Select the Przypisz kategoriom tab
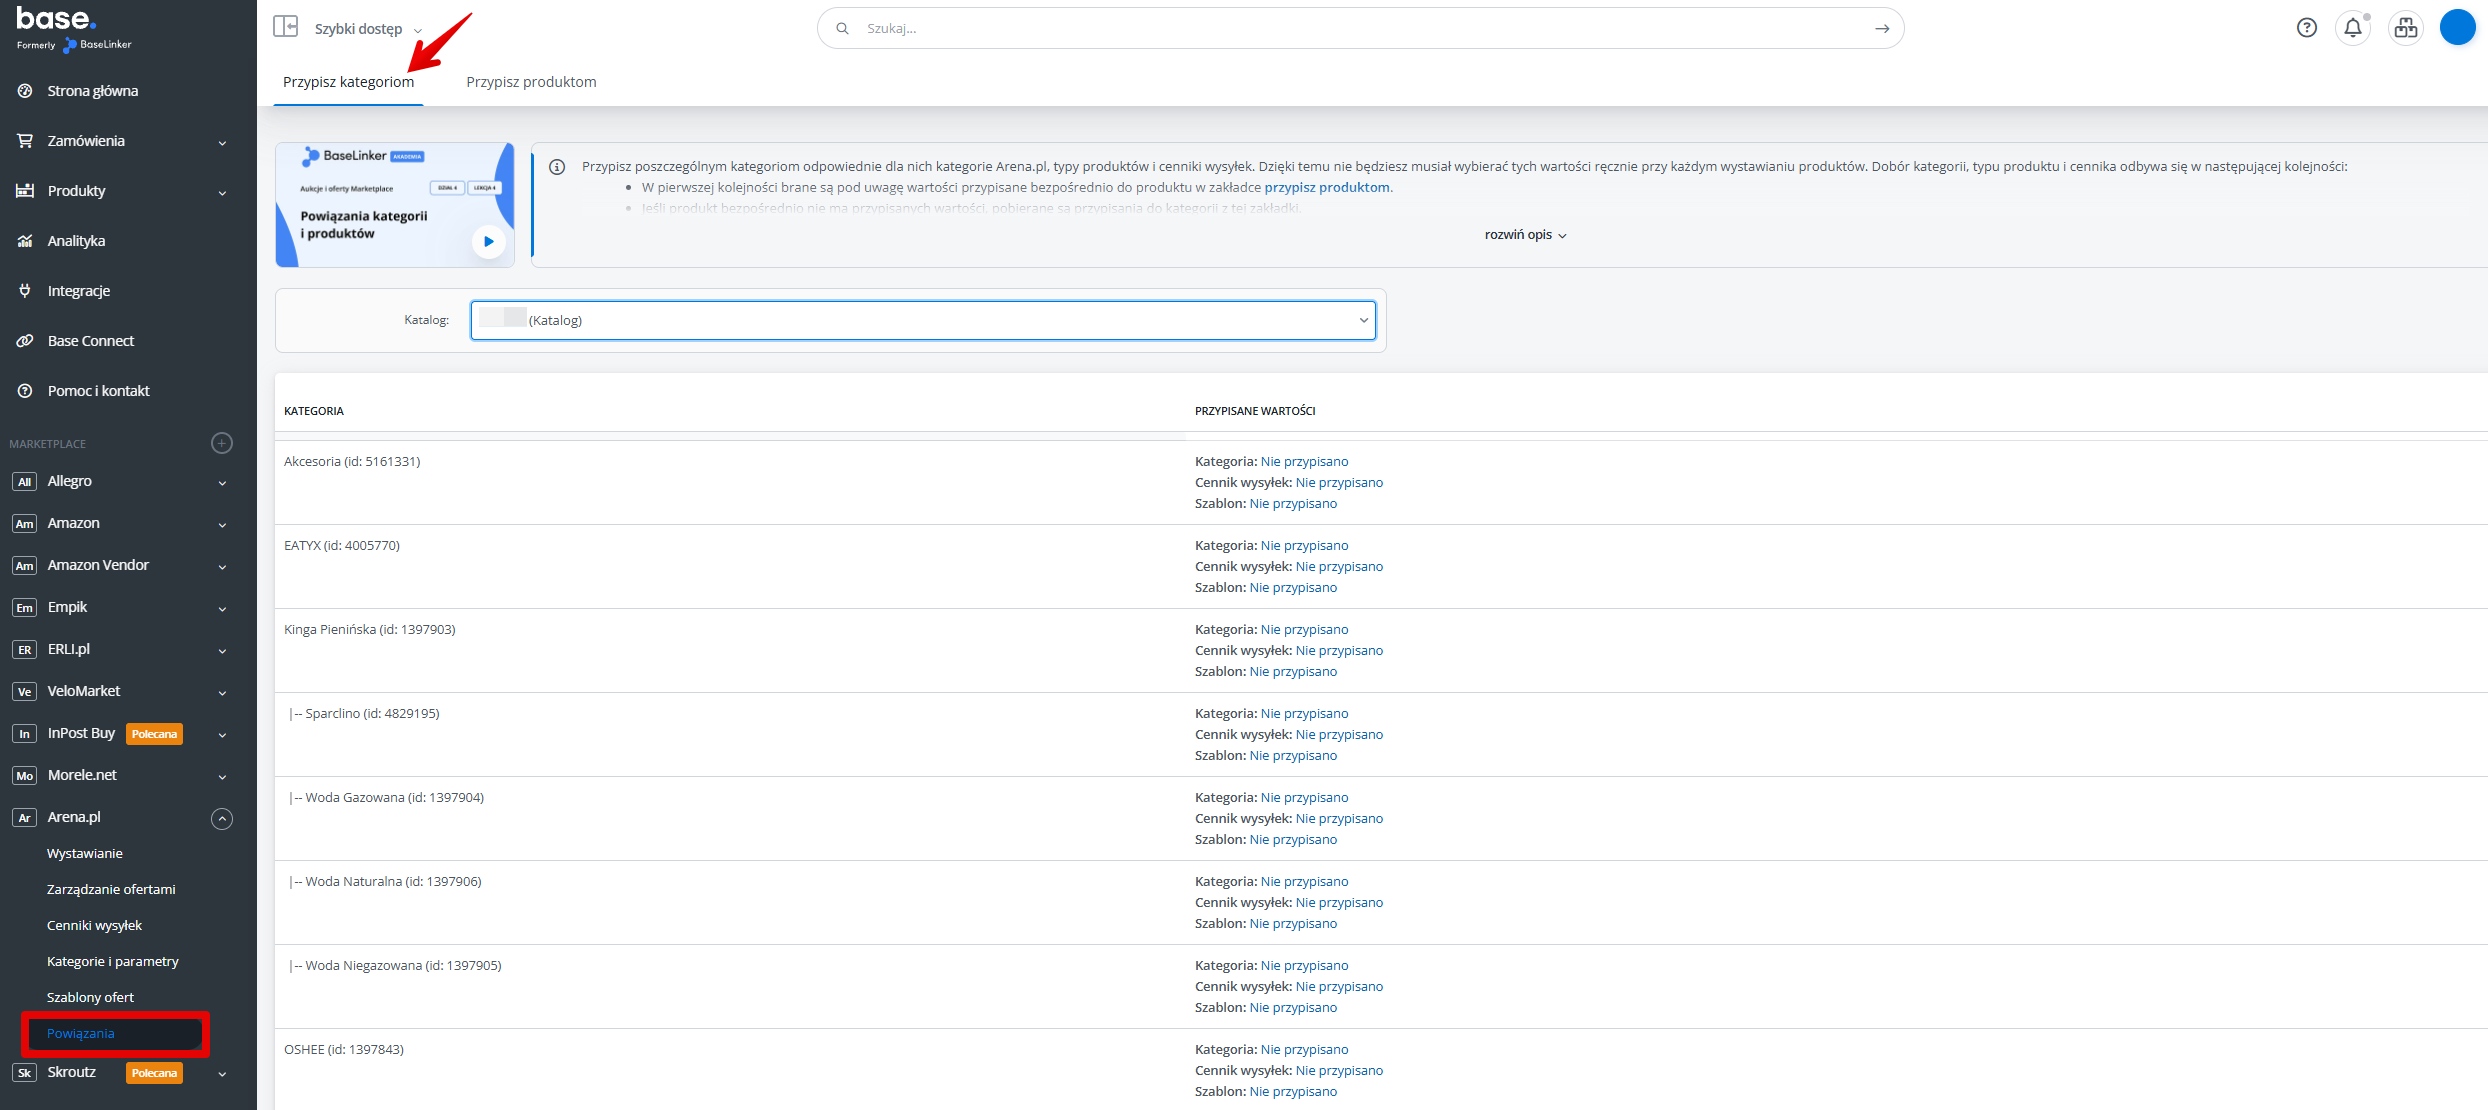The height and width of the screenshot is (1110, 2488). [x=348, y=82]
